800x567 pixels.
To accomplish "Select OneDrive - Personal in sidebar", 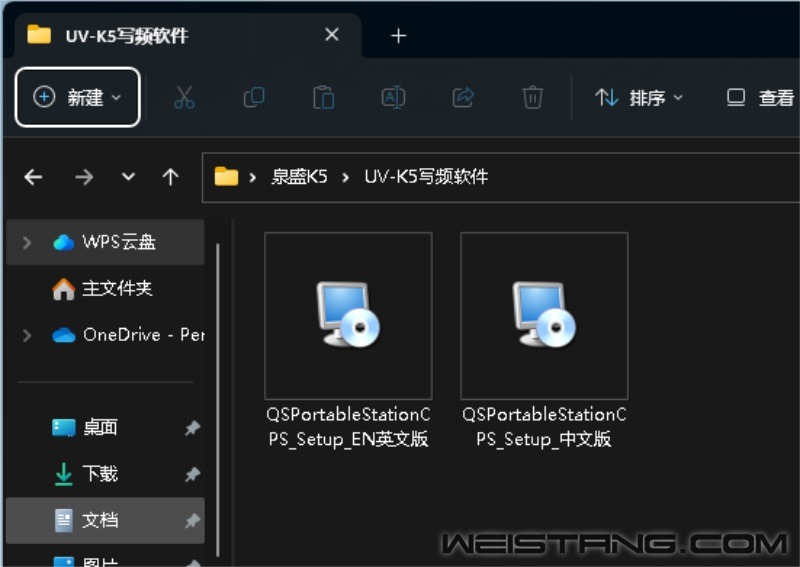I will tap(105, 335).
